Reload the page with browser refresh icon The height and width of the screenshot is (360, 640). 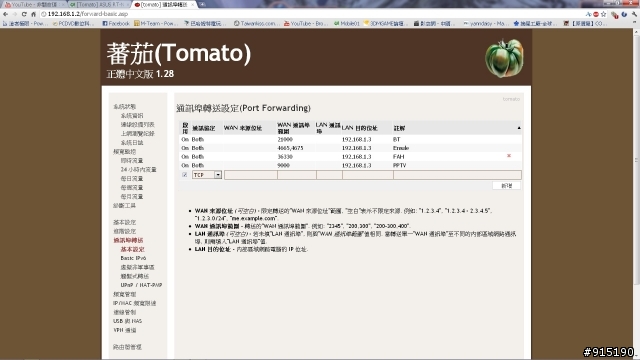pyautogui.click(x=24, y=14)
